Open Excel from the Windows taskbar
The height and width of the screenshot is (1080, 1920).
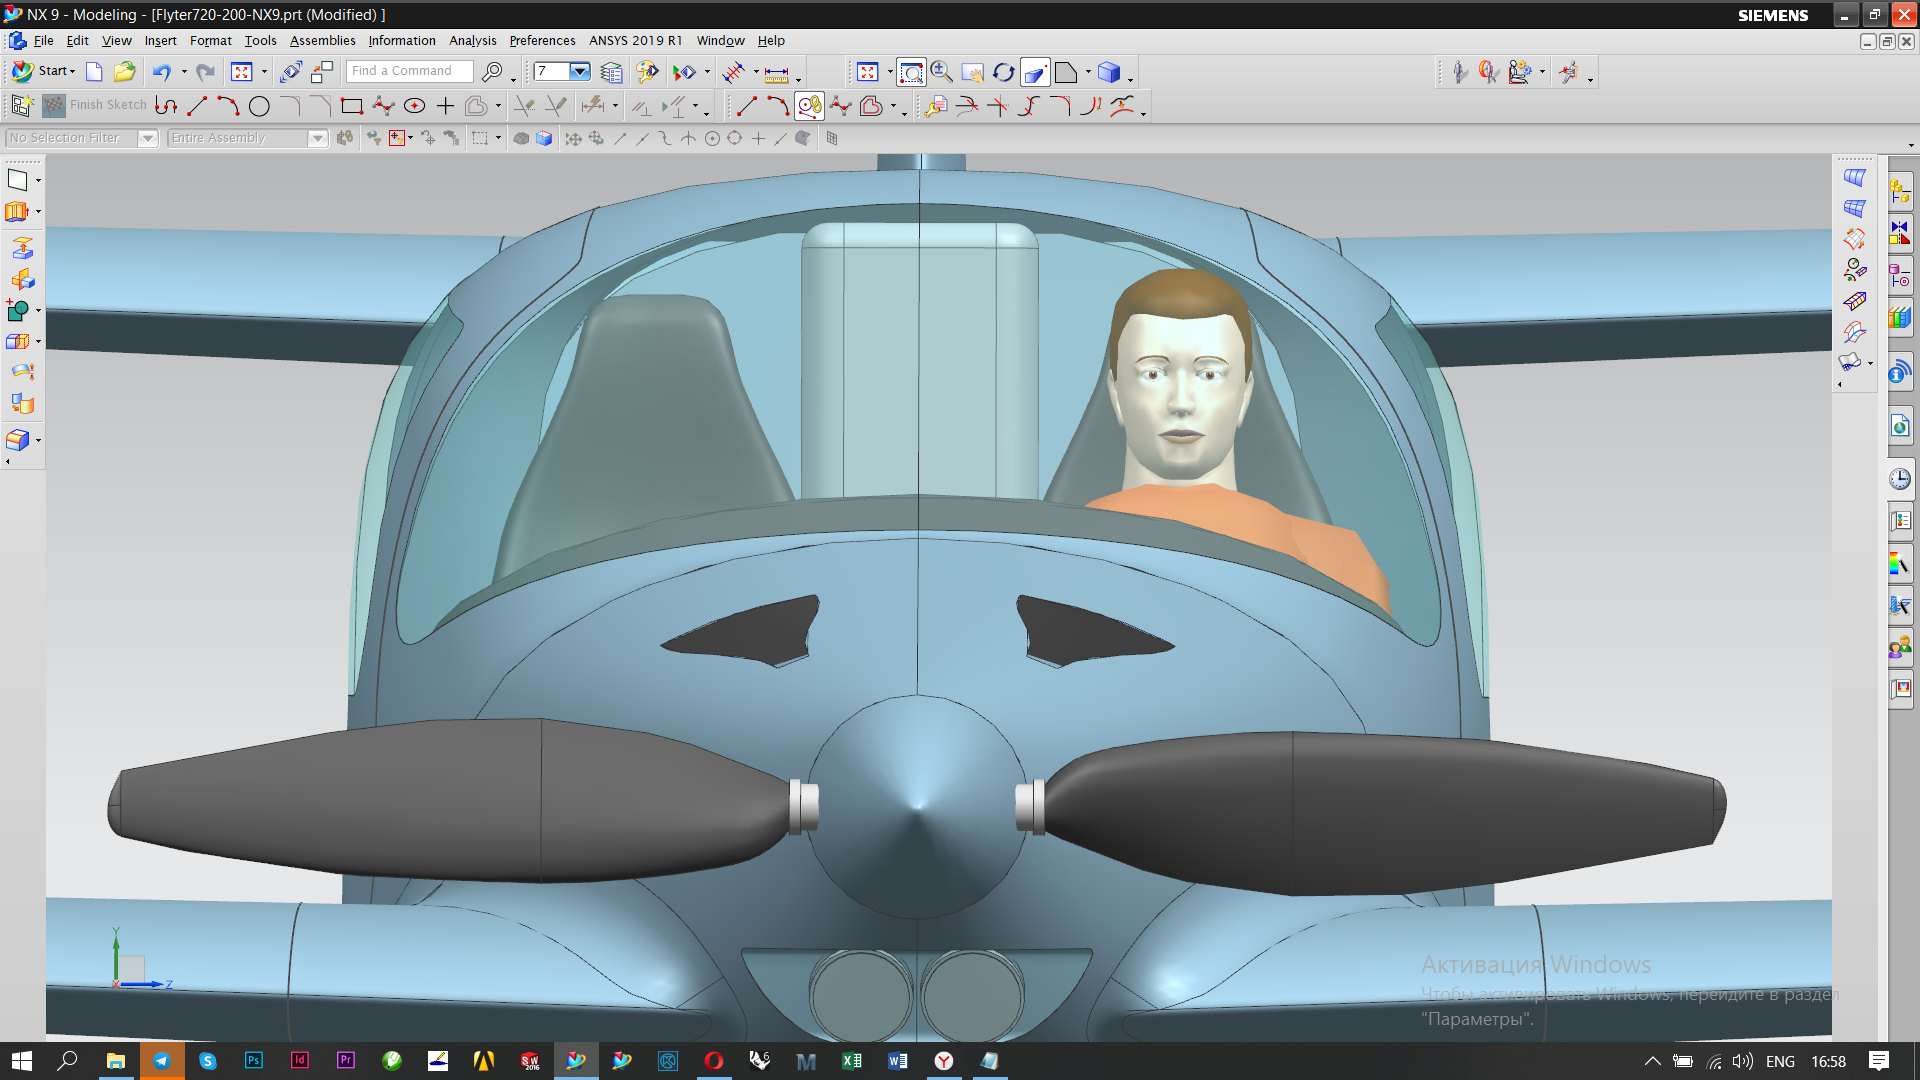852,1061
